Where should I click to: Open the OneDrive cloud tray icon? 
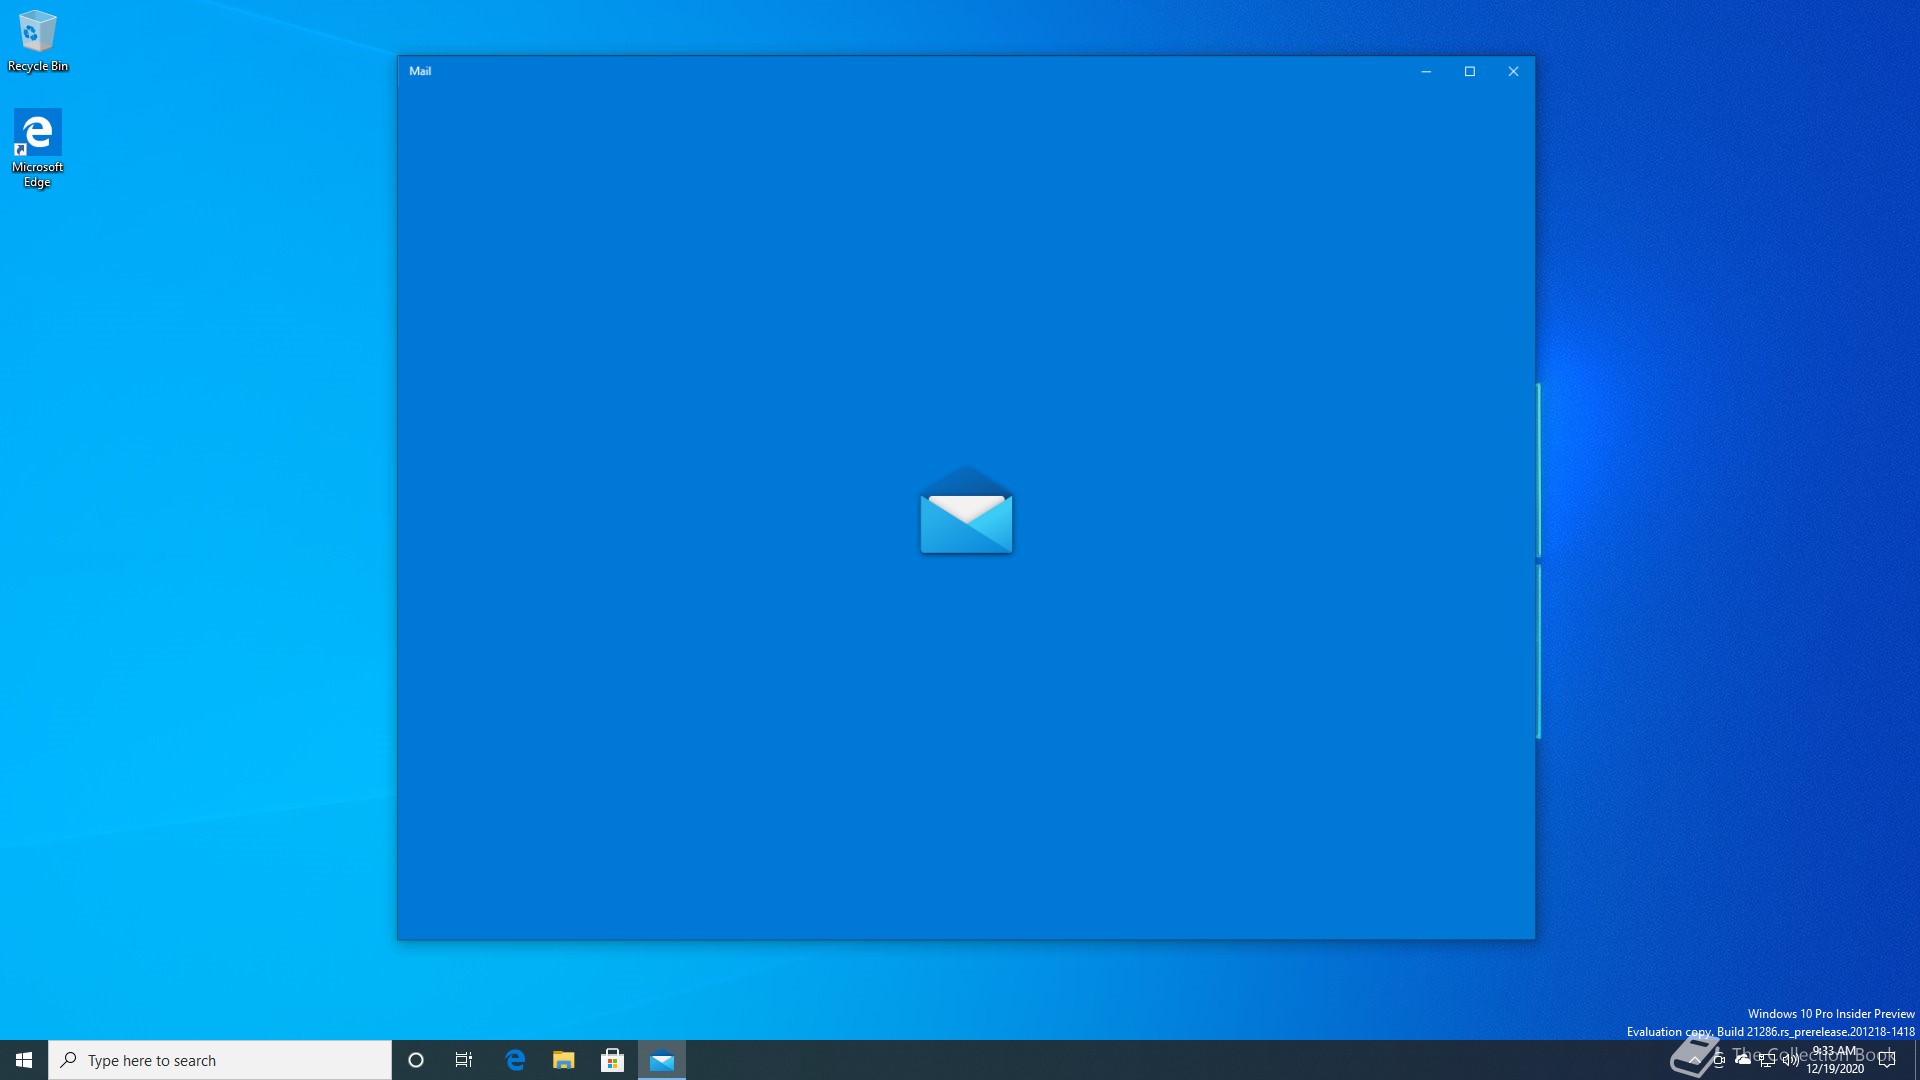(1743, 1059)
